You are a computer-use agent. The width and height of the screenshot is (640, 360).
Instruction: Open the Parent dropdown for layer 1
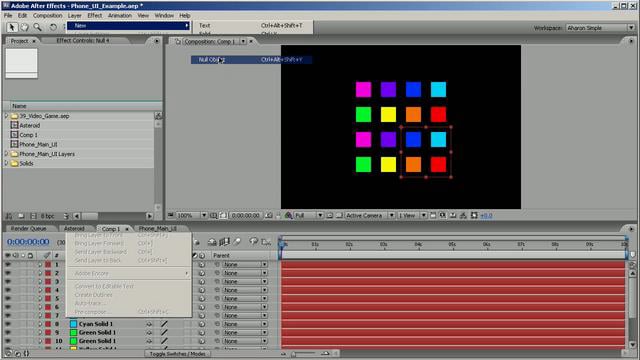(245, 264)
